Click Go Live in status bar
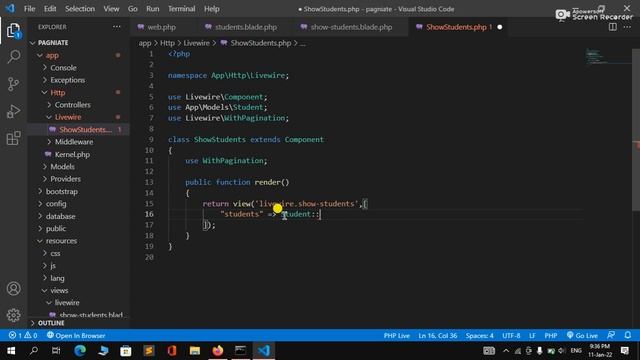Viewport: 640px width, 360px height. coord(582,336)
